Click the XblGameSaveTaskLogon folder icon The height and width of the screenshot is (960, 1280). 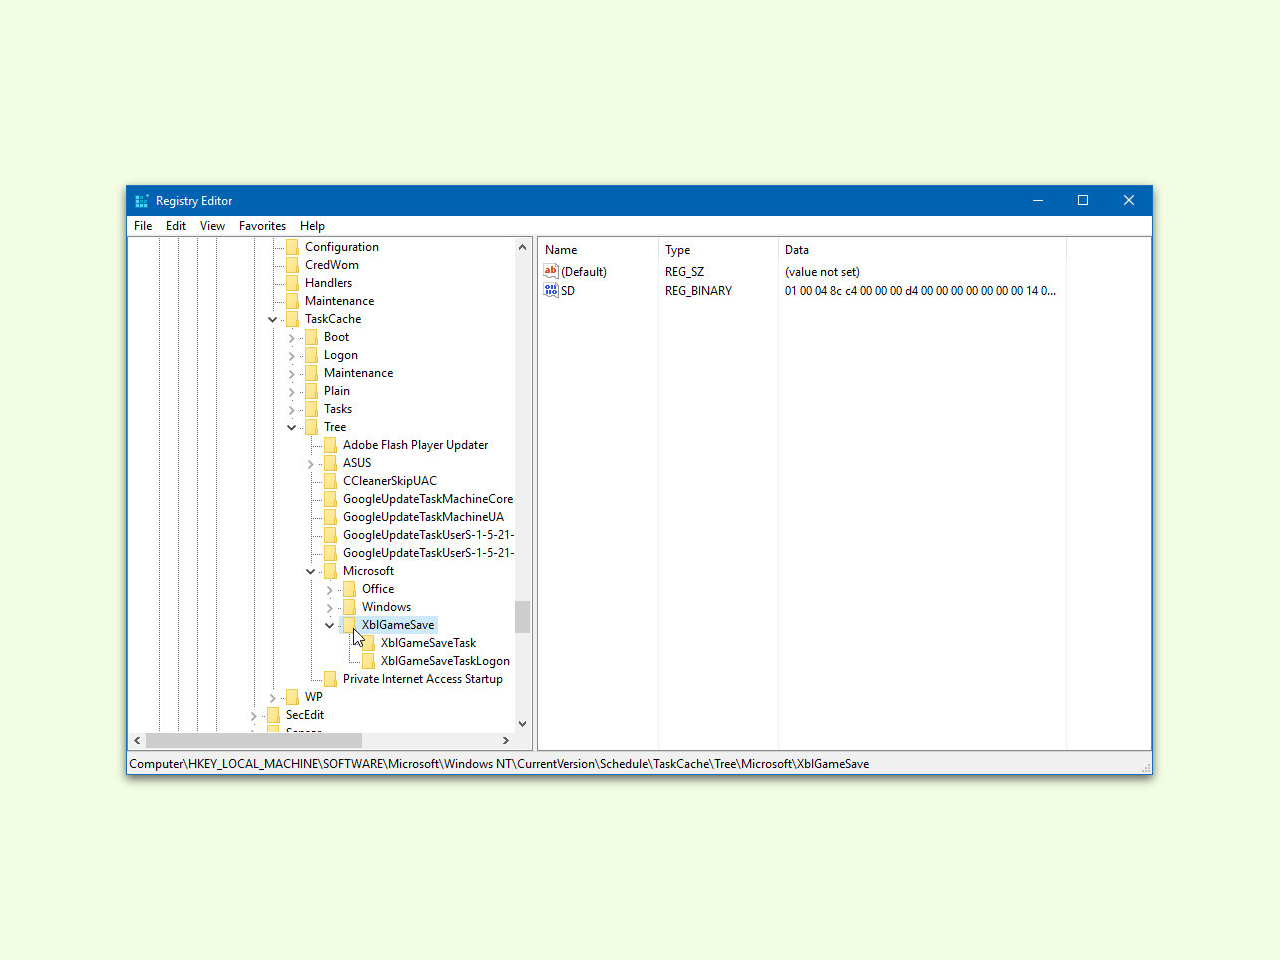coord(368,661)
